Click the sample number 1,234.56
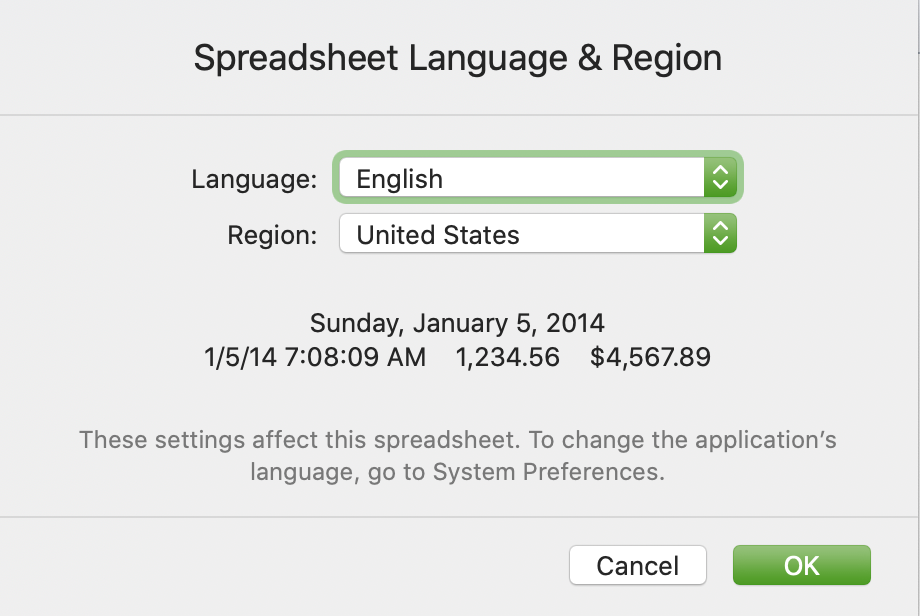This screenshot has width=920, height=616. pos(507,357)
